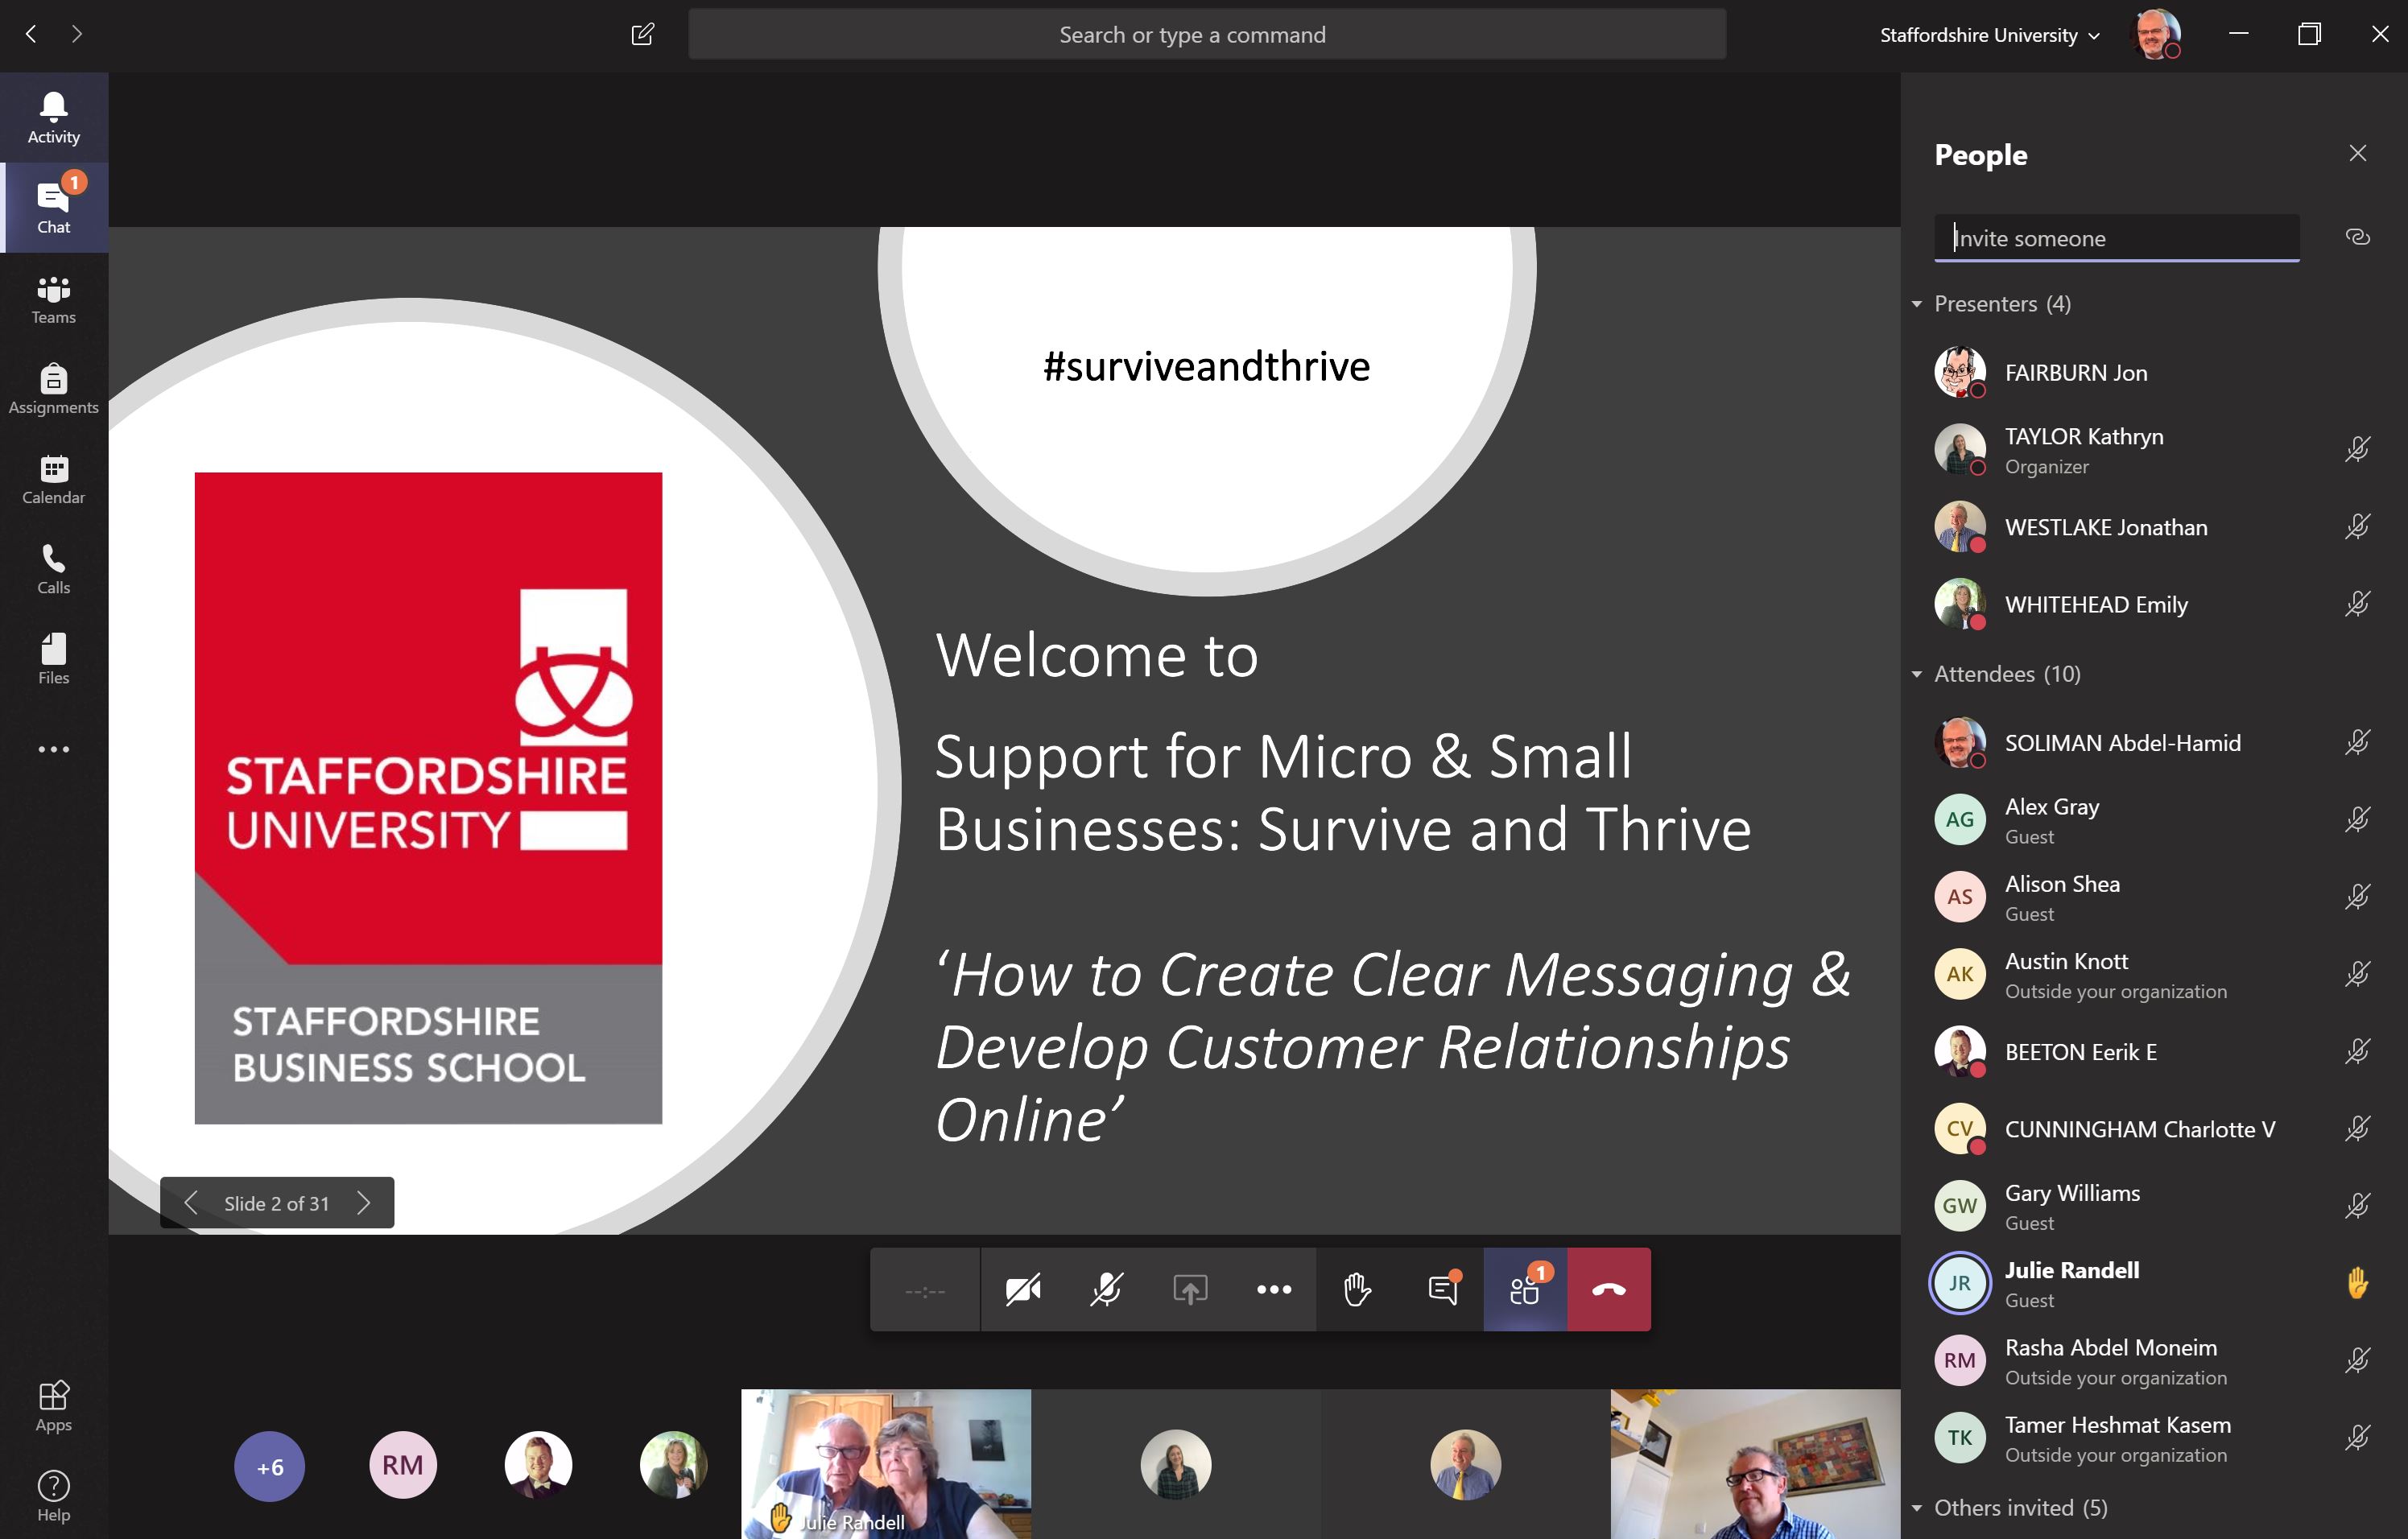Click the Invite someone field
Viewport: 2408px width, 1539px height.
click(x=2116, y=238)
